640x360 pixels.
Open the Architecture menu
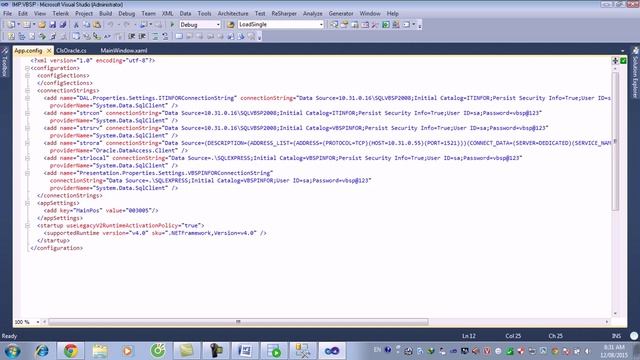233,13
